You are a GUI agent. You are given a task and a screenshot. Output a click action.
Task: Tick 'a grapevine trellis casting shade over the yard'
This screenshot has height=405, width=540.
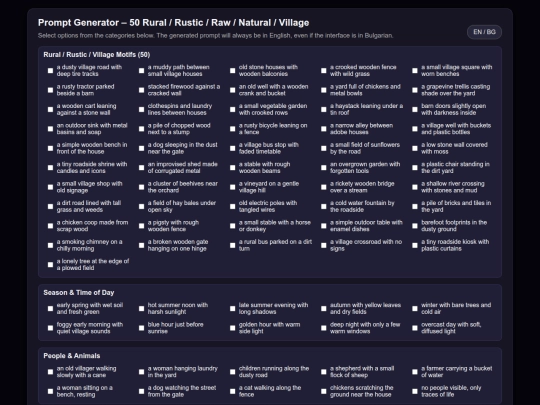pos(415,90)
